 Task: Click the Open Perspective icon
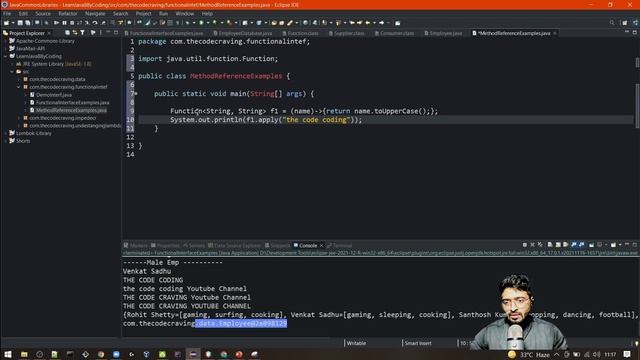[624, 23]
